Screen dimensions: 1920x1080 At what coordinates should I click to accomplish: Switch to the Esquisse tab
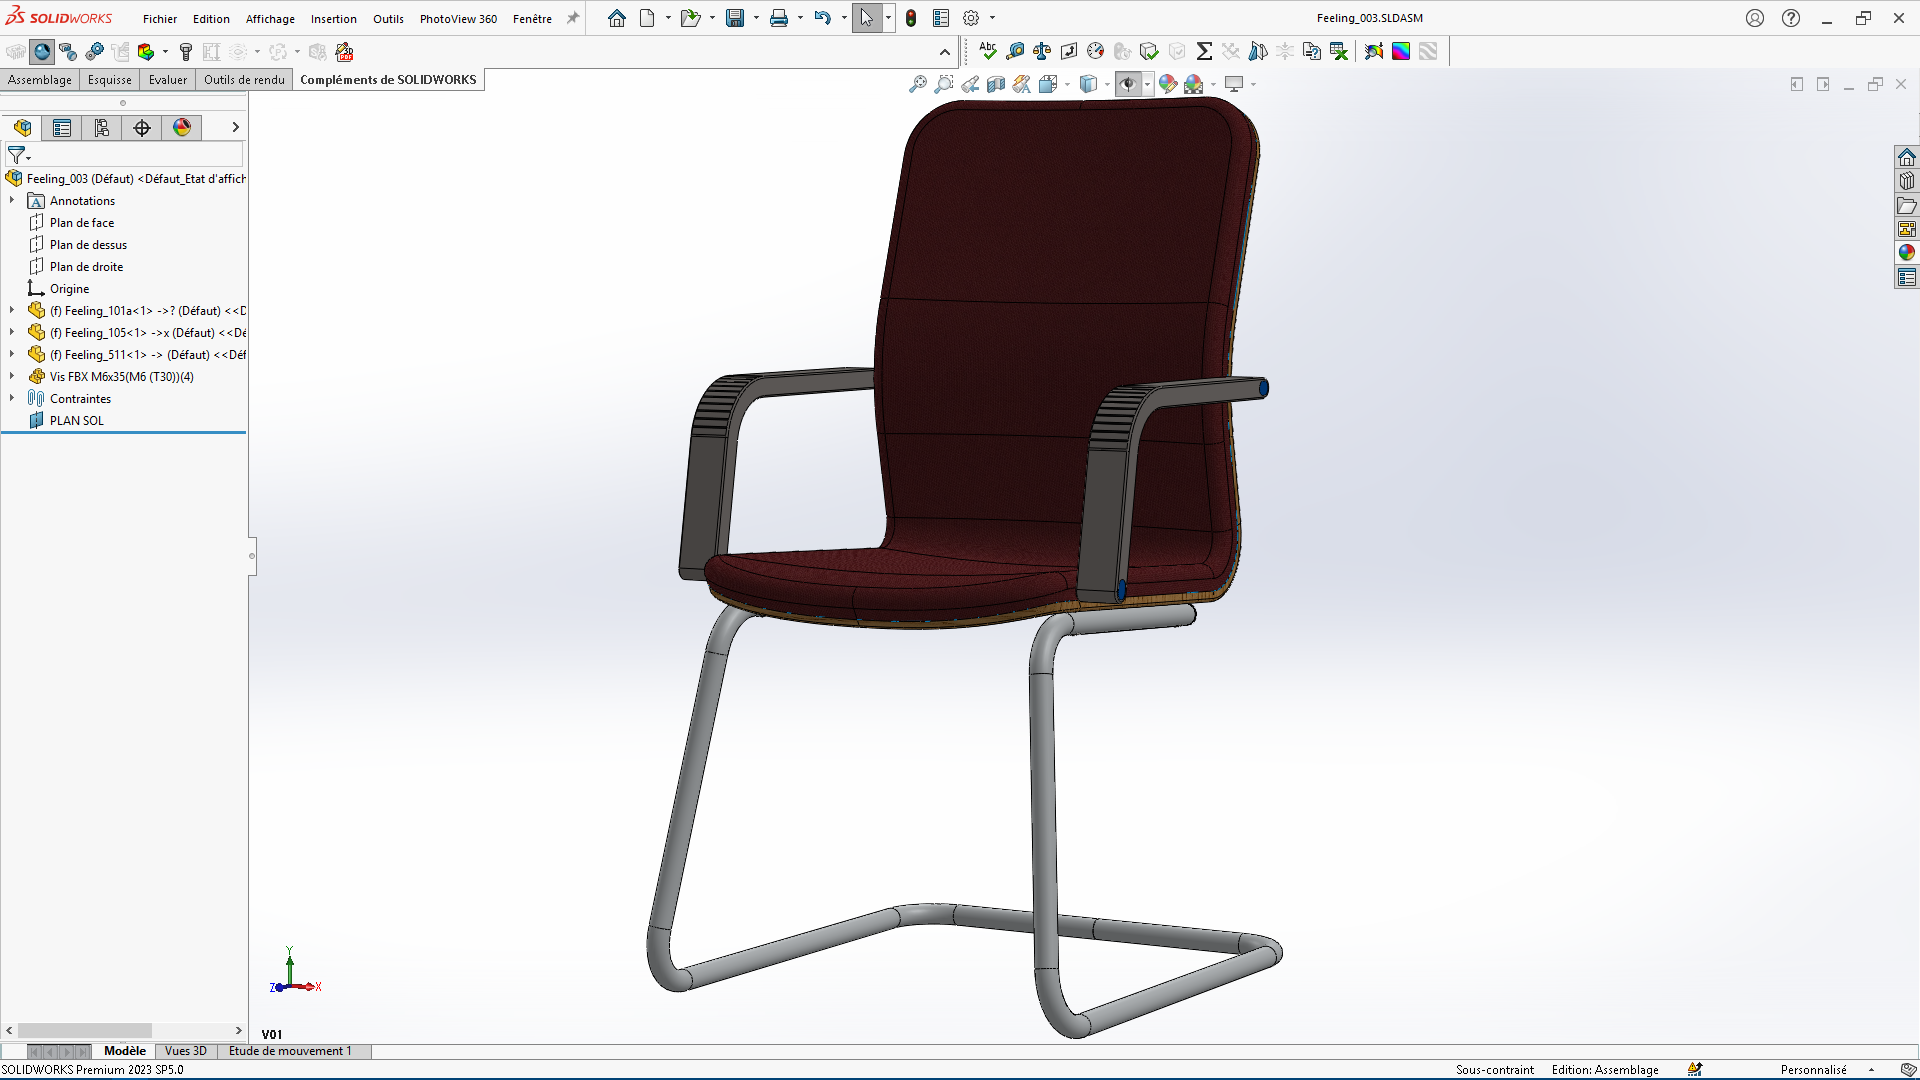click(109, 80)
